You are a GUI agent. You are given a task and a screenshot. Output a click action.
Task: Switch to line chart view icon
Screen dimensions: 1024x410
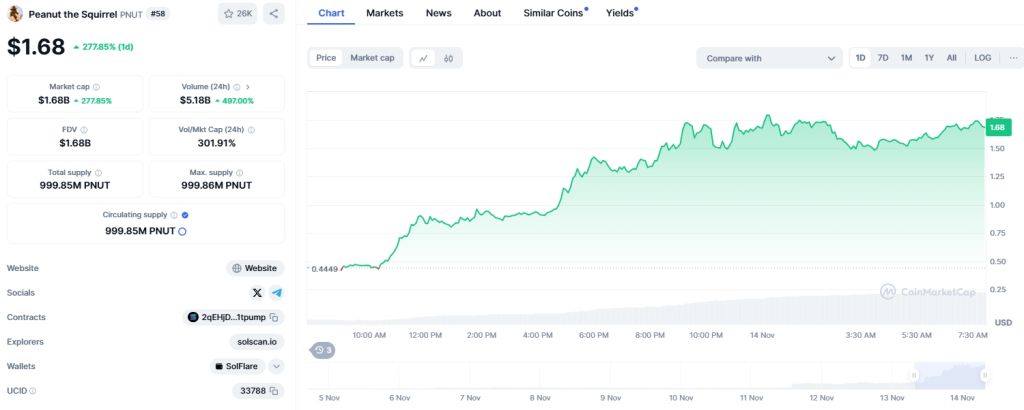tap(423, 58)
